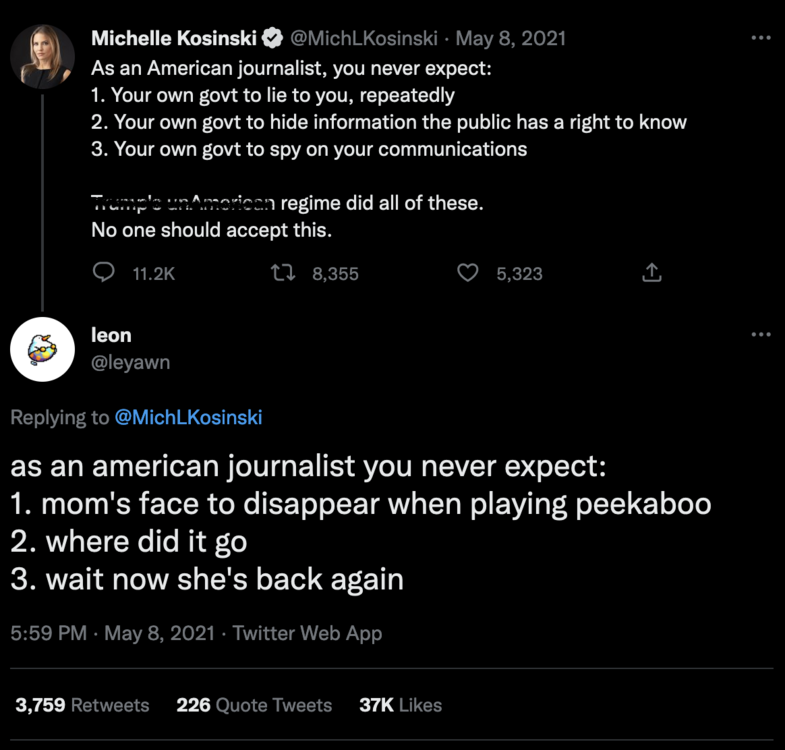Click the @MichLKosinski handle in tweet header
The image size is (785, 750).
pyautogui.click(x=366, y=39)
